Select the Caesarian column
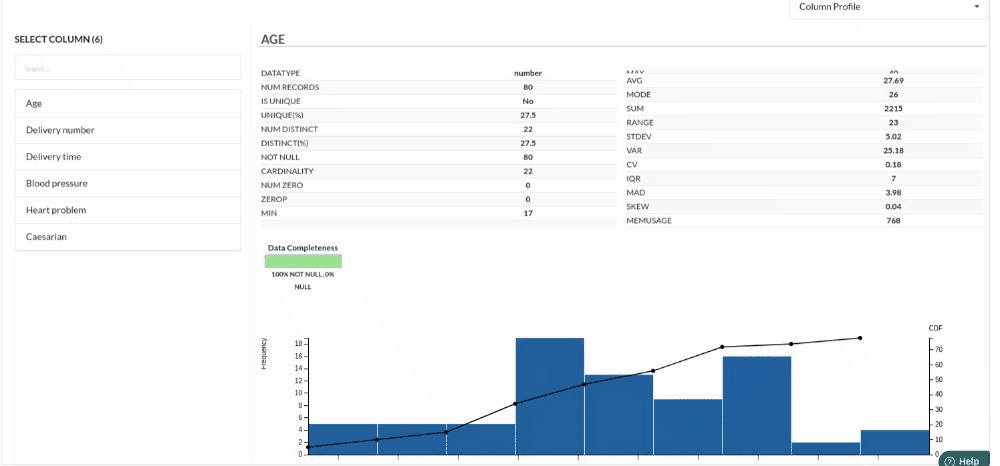The image size is (1000, 466). click(x=128, y=237)
